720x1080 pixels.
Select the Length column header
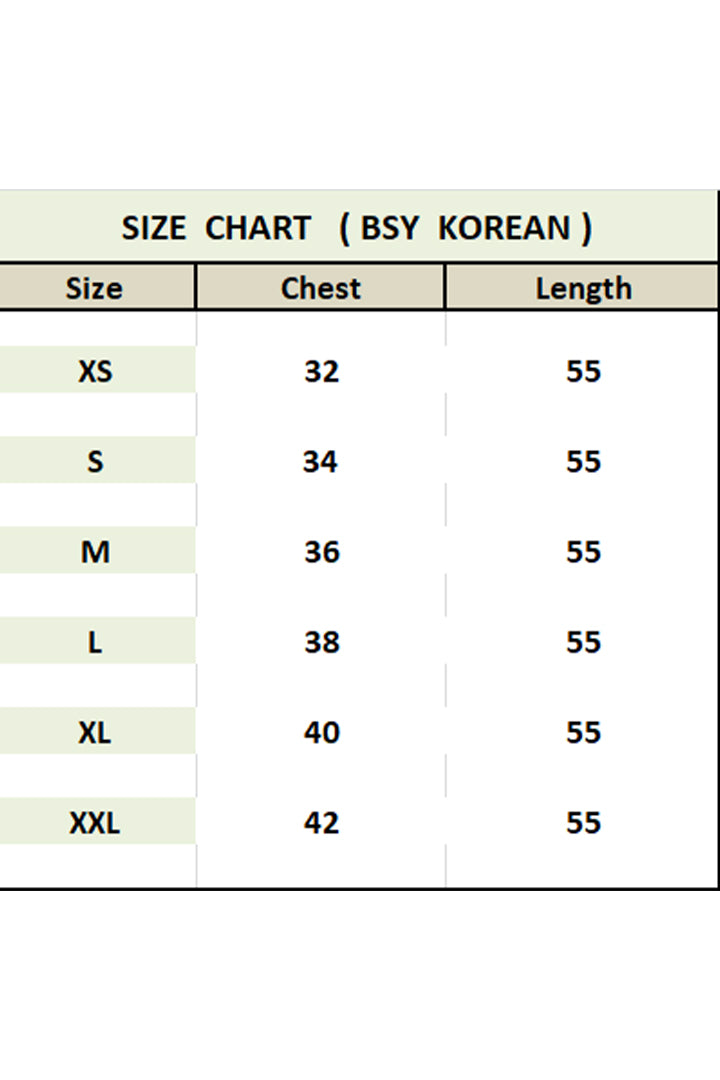click(583, 288)
